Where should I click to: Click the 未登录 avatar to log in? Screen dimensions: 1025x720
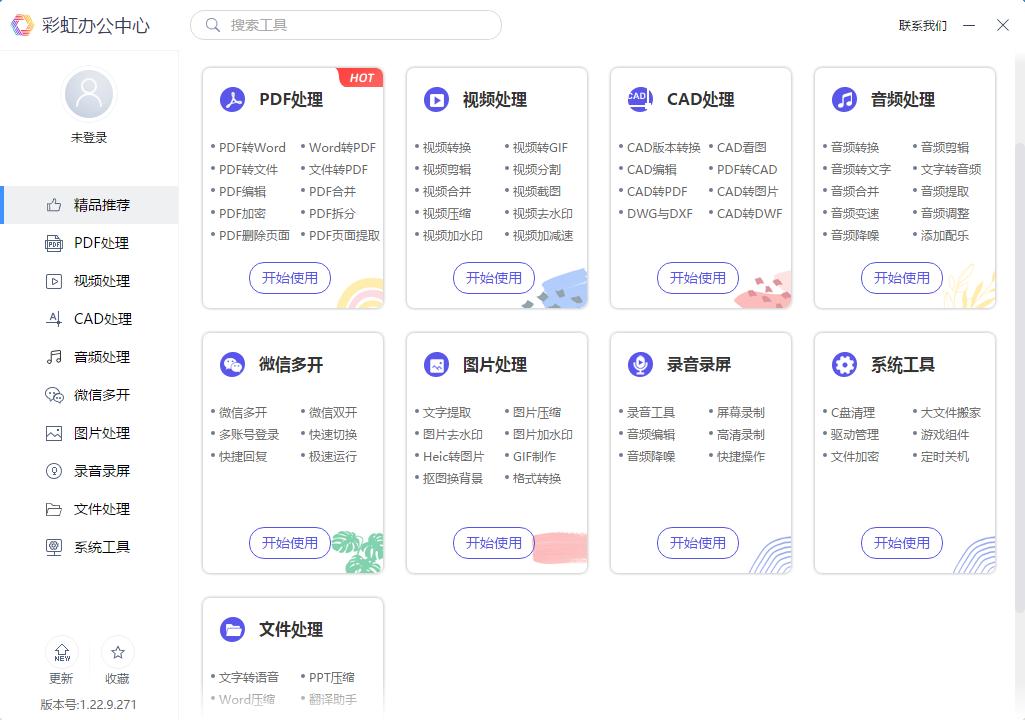click(x=88, y=93)
